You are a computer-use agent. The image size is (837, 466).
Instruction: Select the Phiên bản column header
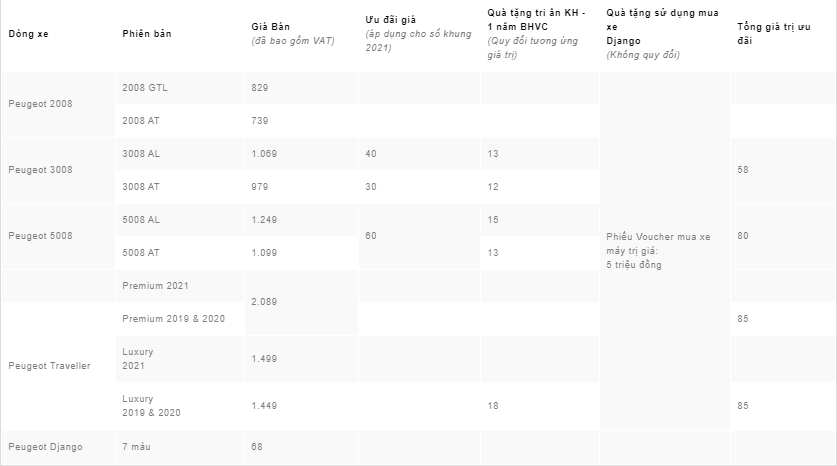pos(147,34)
